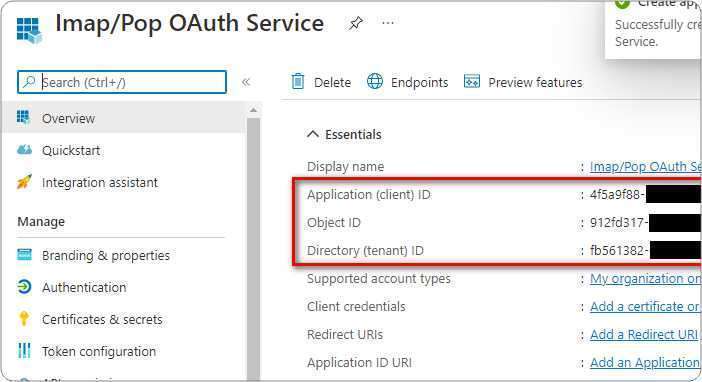
Task: Delete the app registration via Delete button
Action: [321, 82]
